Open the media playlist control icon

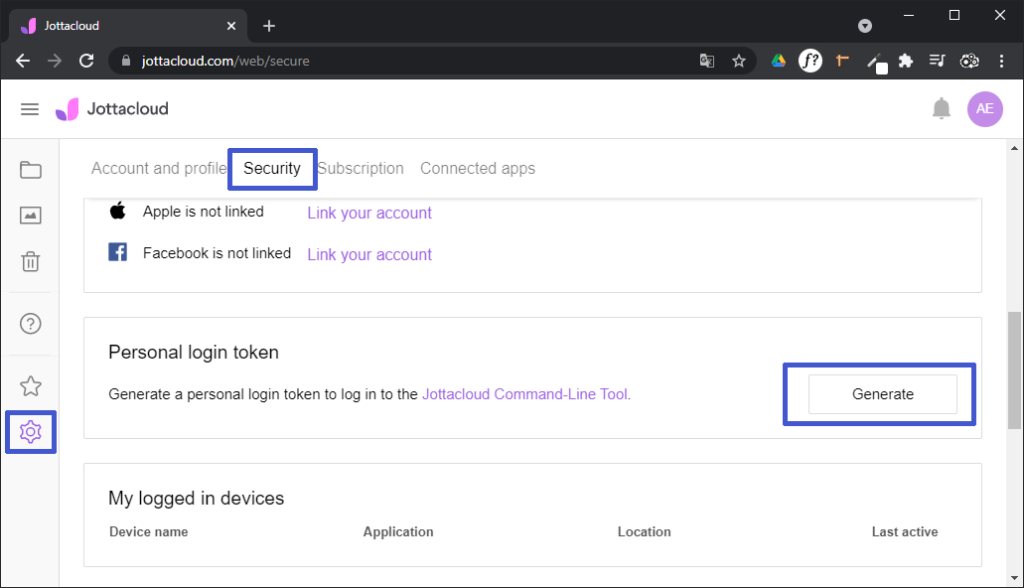coord(937,61)
